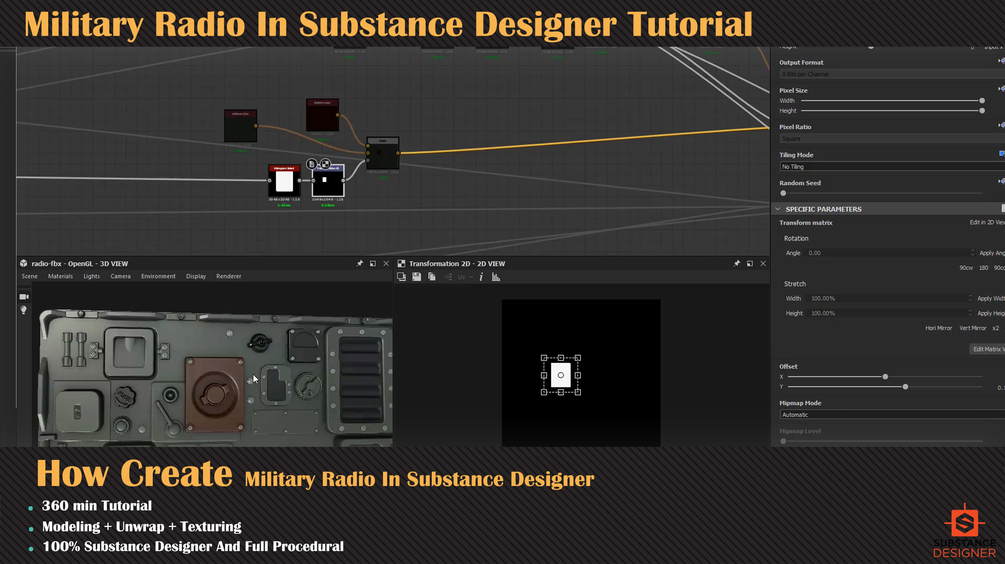Click Apply Width button
This screenshot has height=564, width=1005.
tap(991, 299)
